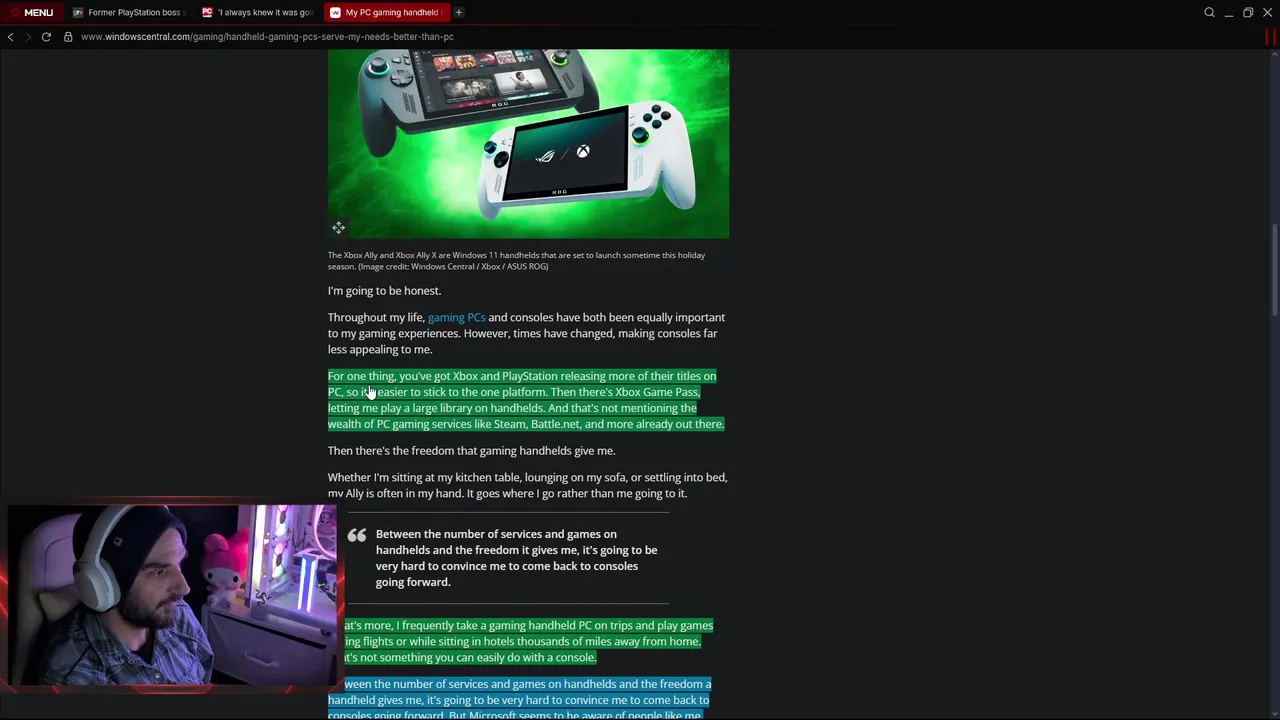Go back to the previous page
Viewport: 1280px width, 720px height.
tap(10, 37)
